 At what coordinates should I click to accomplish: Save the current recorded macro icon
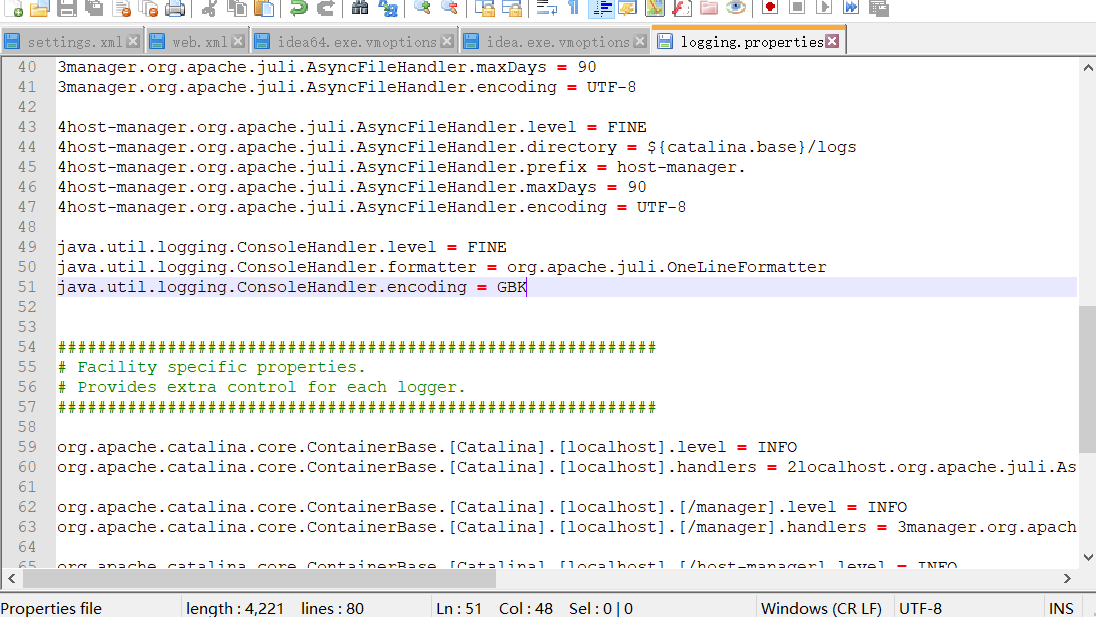(x=879, y=8)
